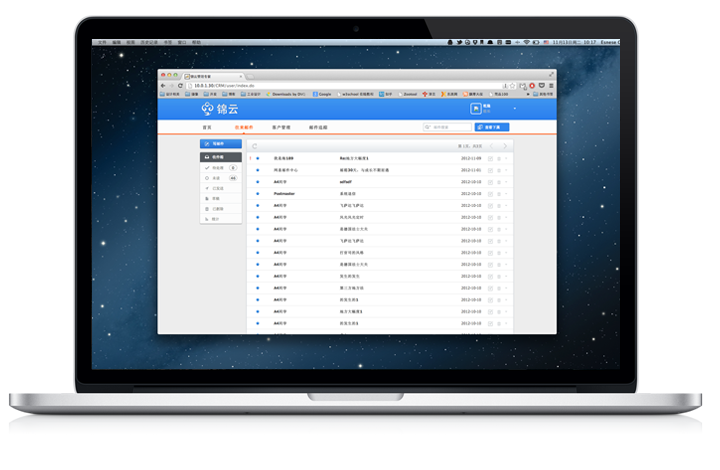
Task: Click the edit icon on the 2012-11-09 email row
Action: 490,158
